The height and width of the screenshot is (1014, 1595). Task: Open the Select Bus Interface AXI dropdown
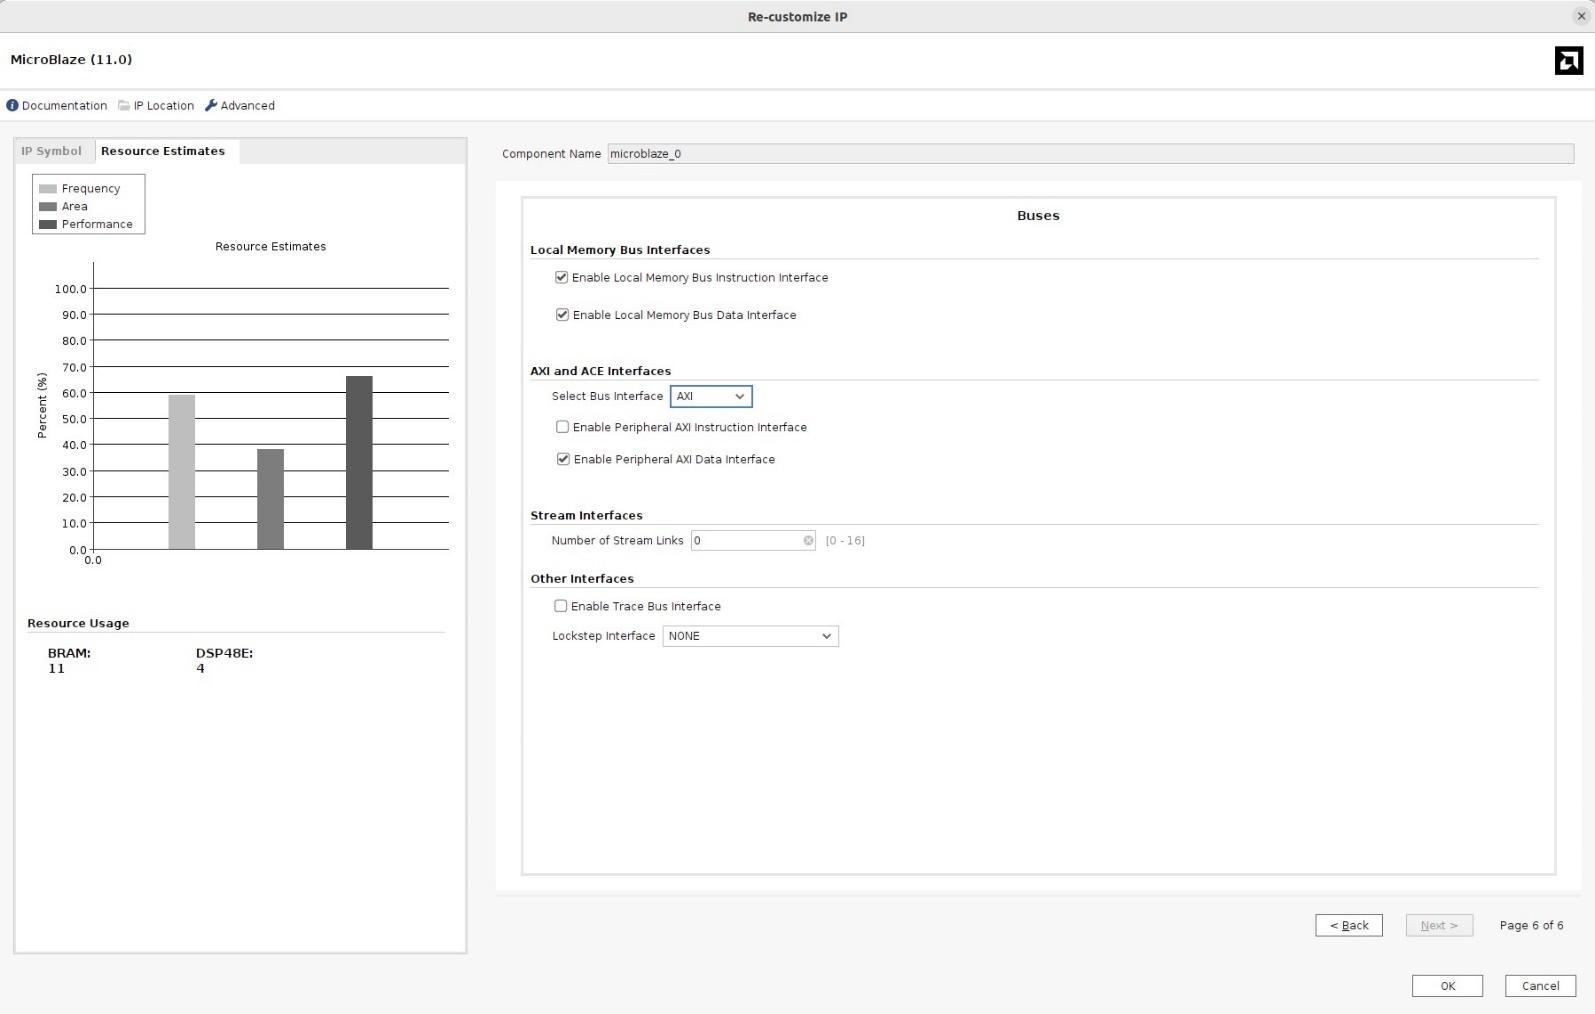point(711,396)
